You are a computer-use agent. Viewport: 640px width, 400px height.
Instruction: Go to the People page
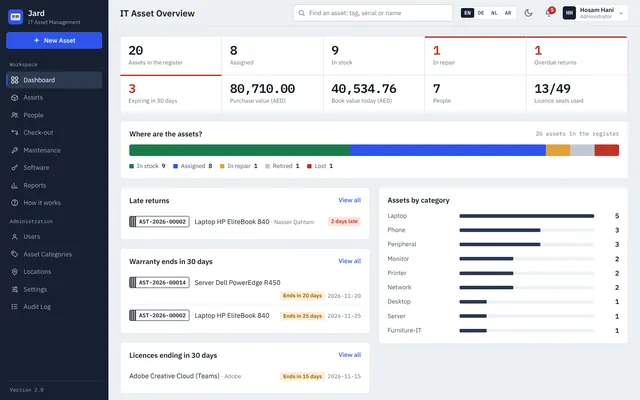pyautogui.click(x=54, y=115)
